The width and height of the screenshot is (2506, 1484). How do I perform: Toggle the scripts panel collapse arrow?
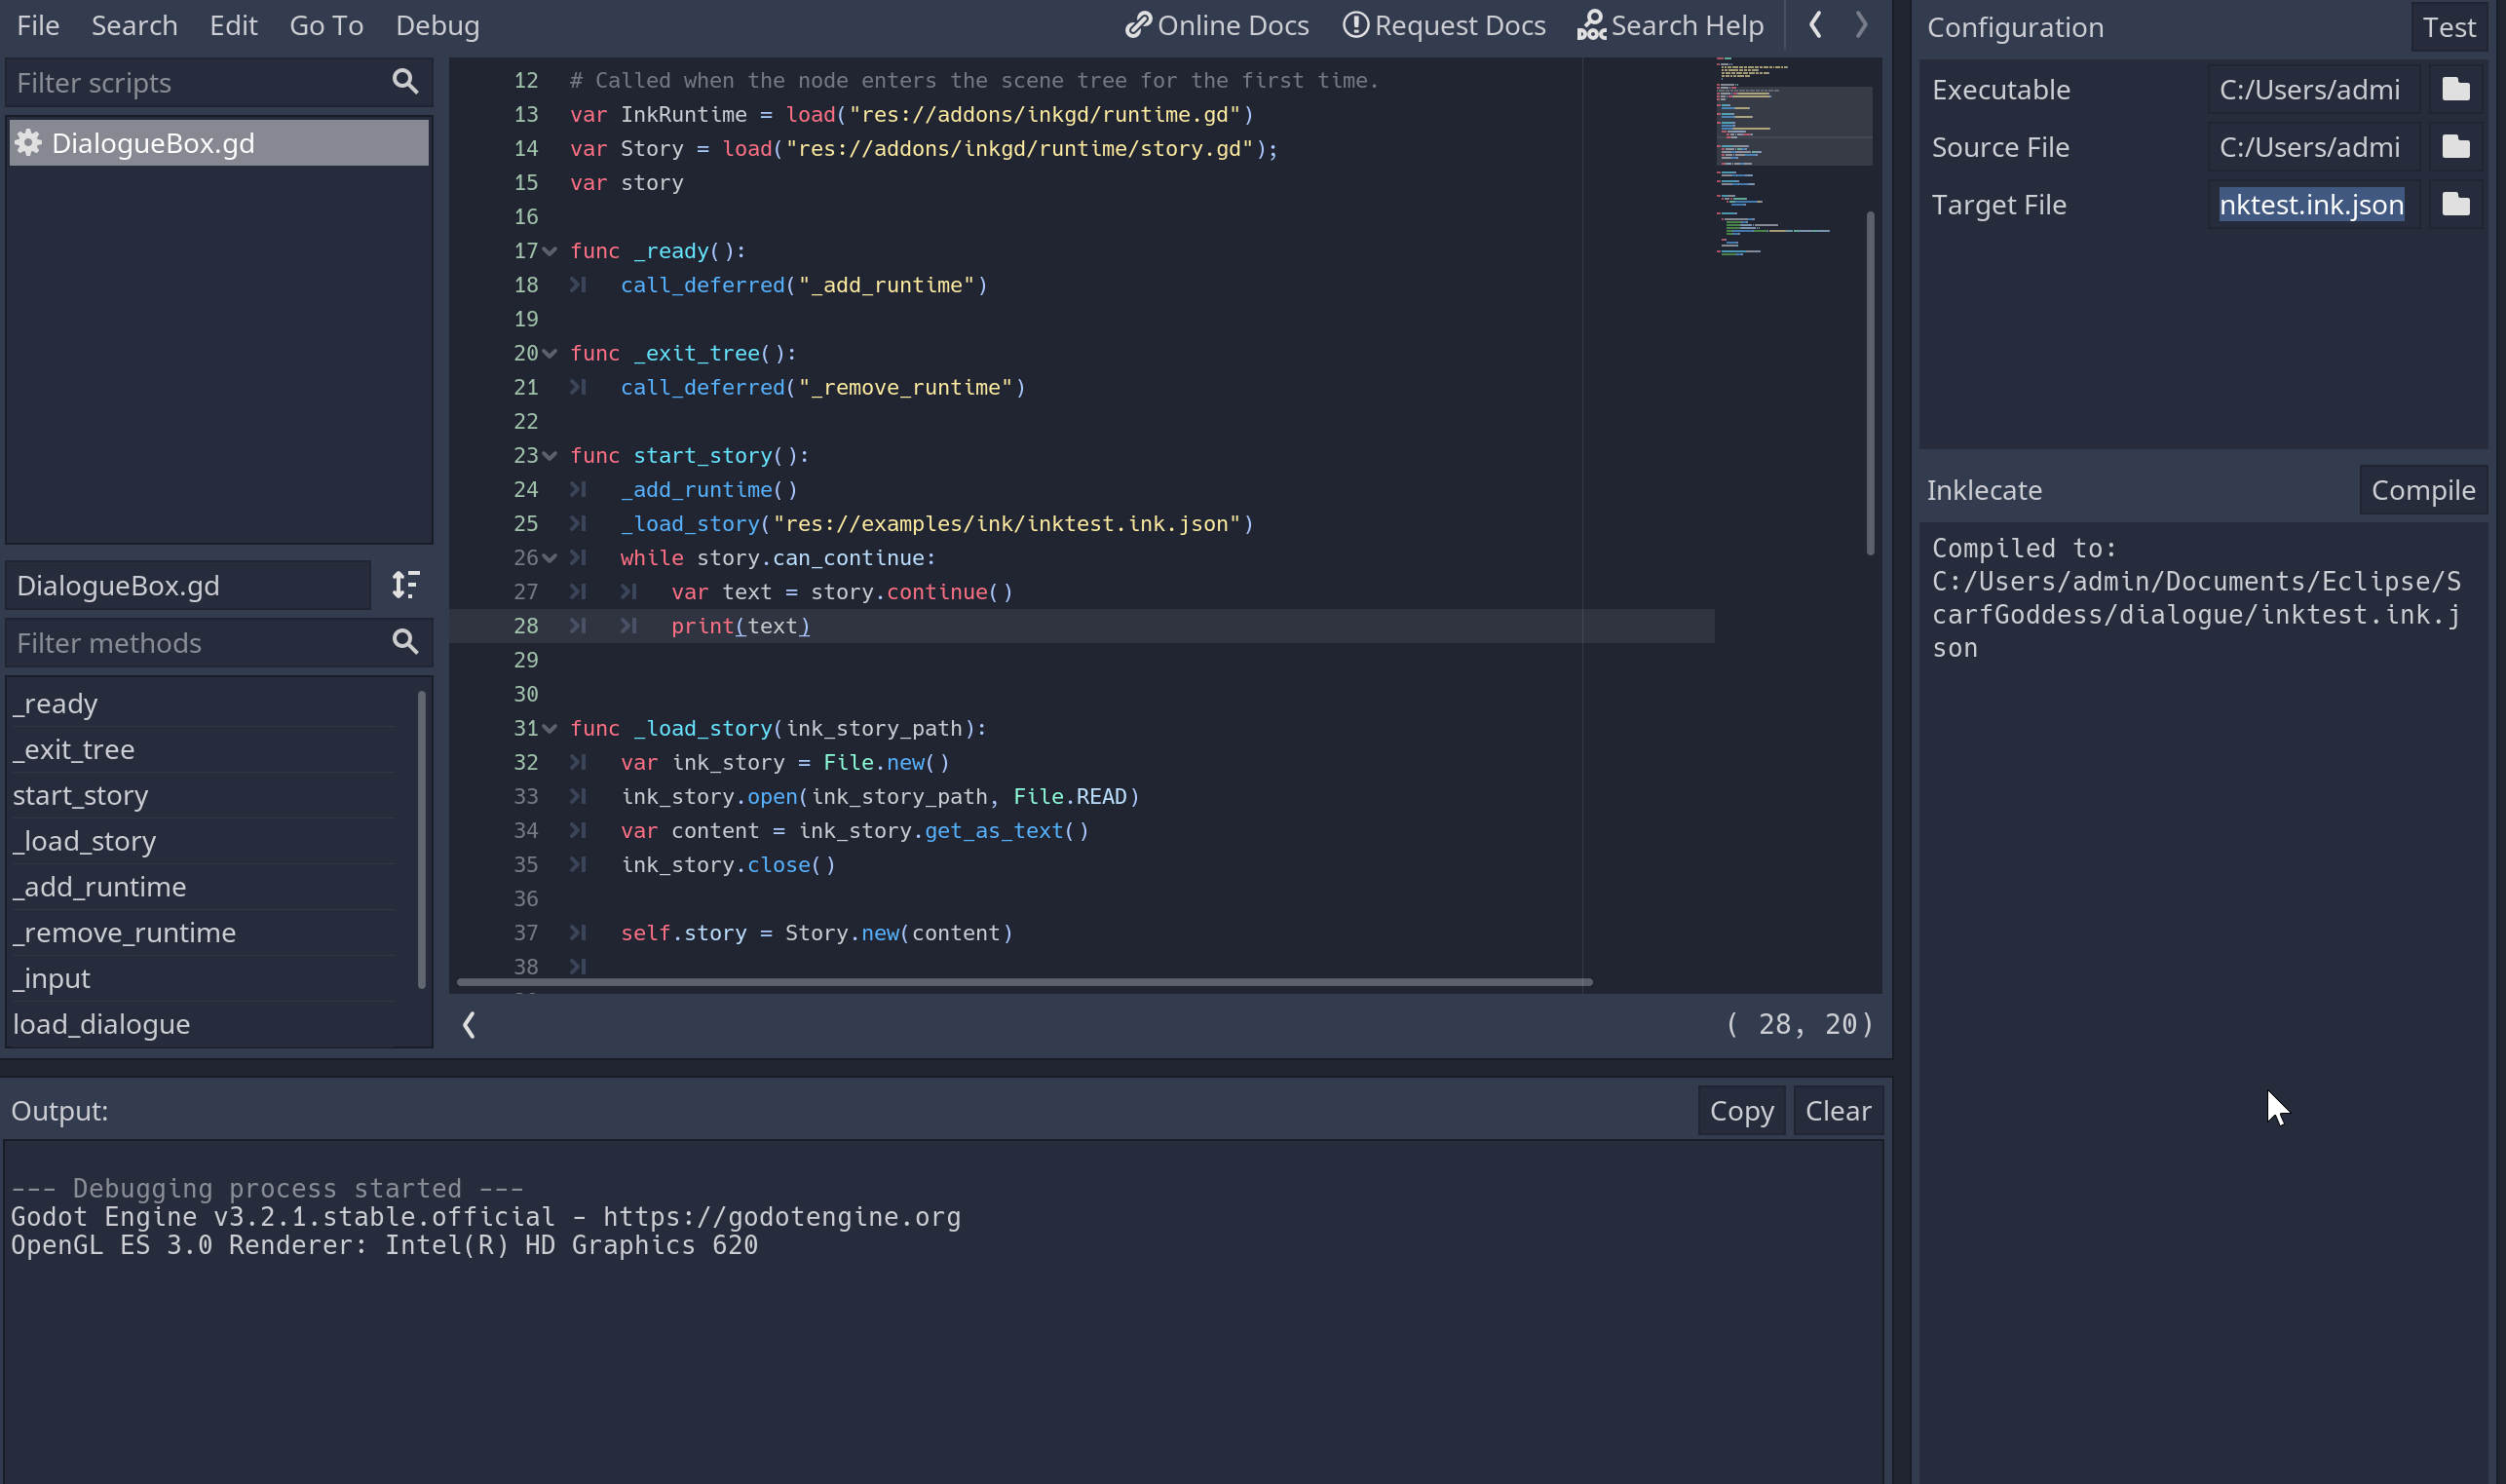[x=469, y=1024]
